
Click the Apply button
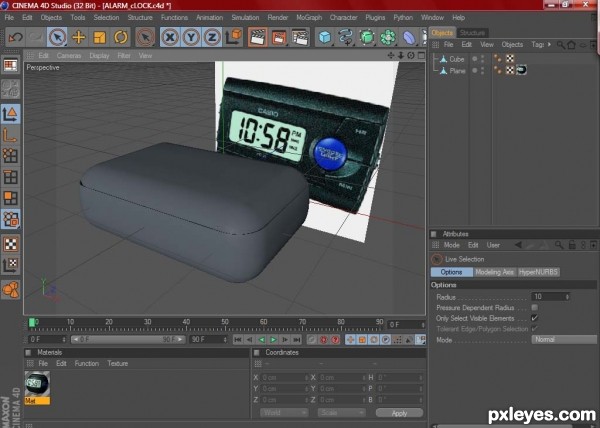coord(399,413)
